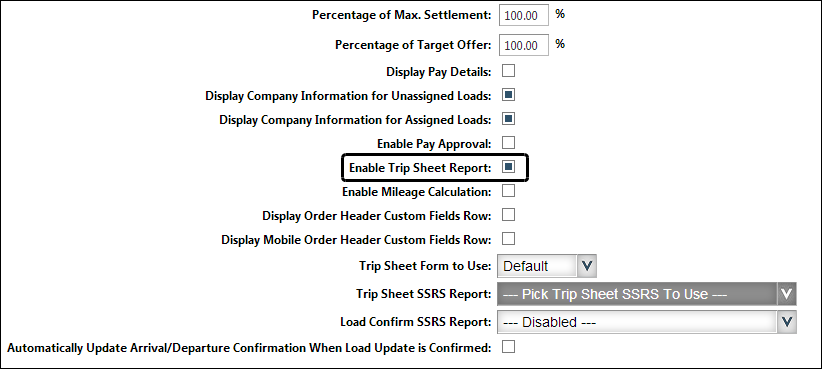Click the Enable Mileage Calculation label
The image size is (822, 369).
pos(417,192)
